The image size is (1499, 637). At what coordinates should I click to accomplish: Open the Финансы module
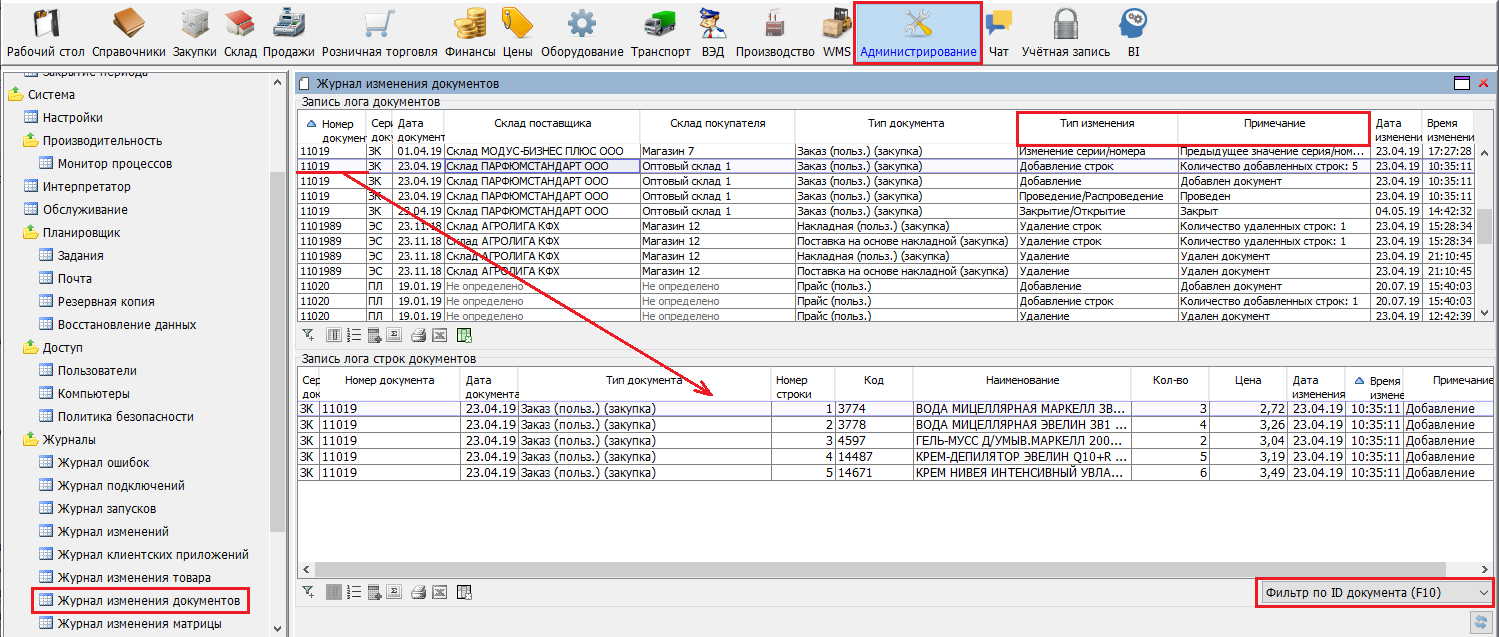click(x=469, y=33)
